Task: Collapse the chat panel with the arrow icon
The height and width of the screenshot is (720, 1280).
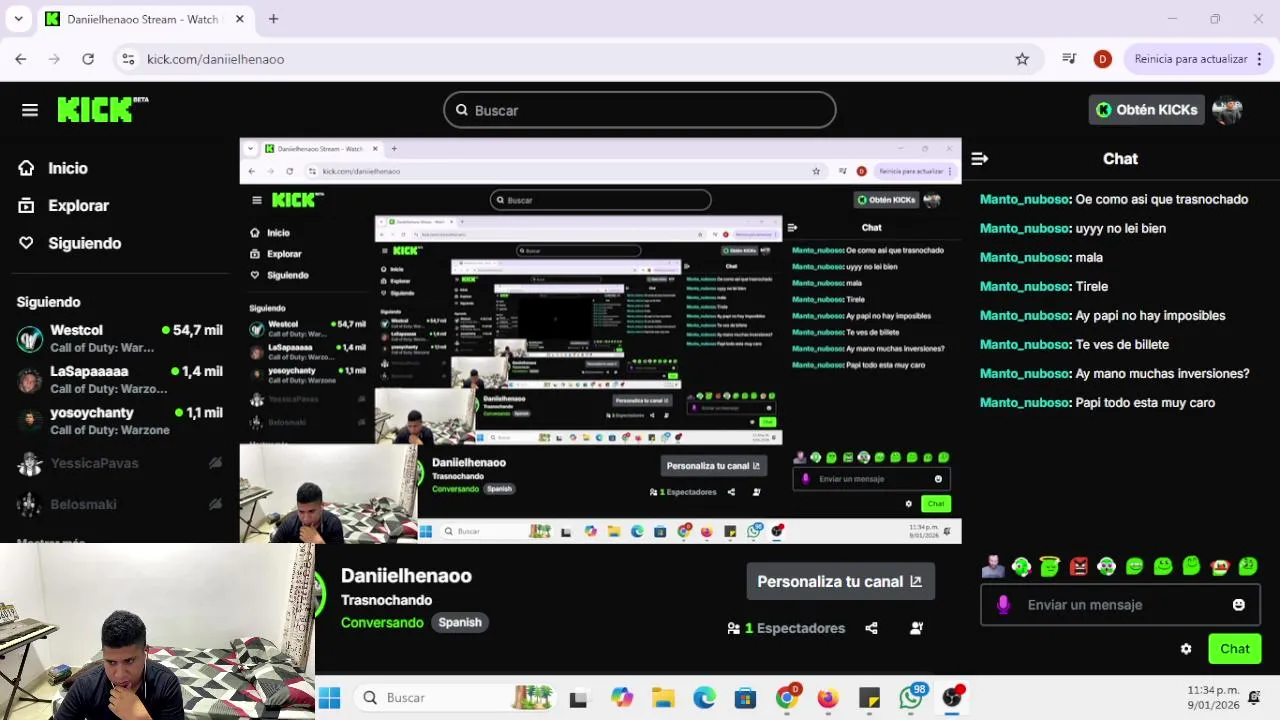Action: 980,158
